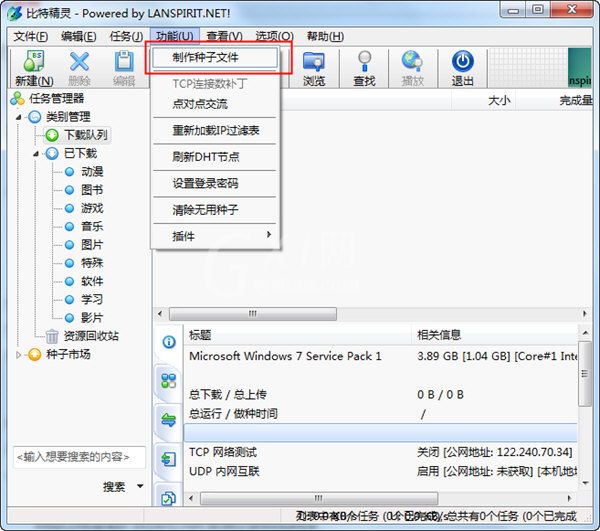Open the 插件 submenu arrow
This screenshot has width=600, height=531.
click(269, 234)
